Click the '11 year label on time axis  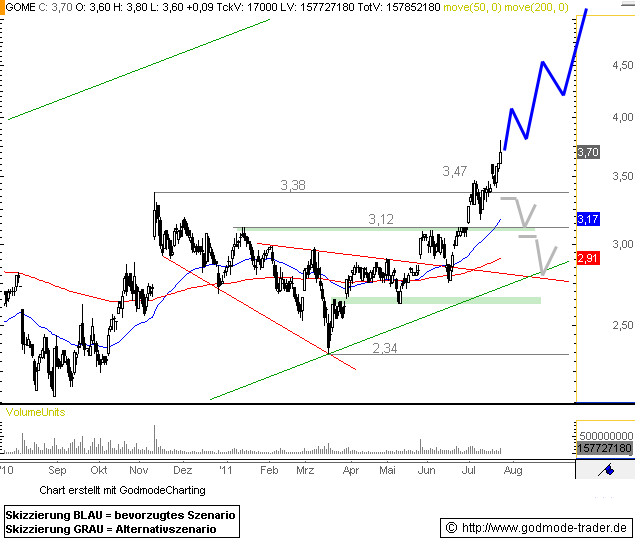pos(226,470)
